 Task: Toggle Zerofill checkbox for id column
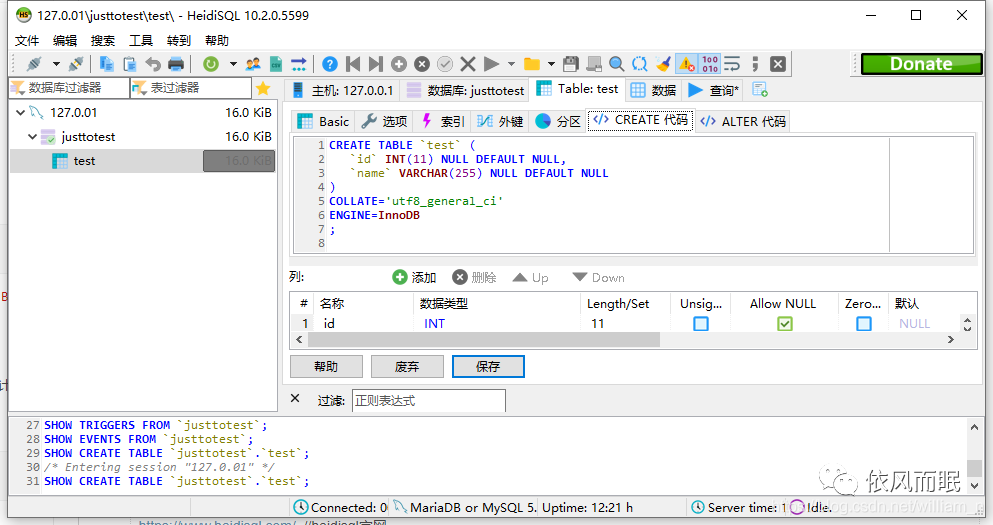pyautogui.click(x=864, y=324)
